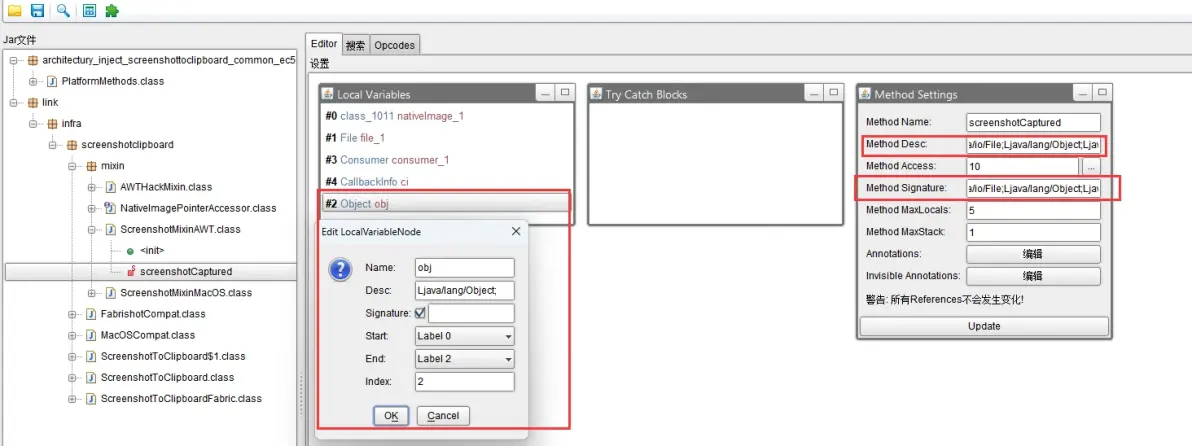Expand the ScreenshotToClipboard.class node
This screenshot has height=446, width=1192.
pos(72,378)
